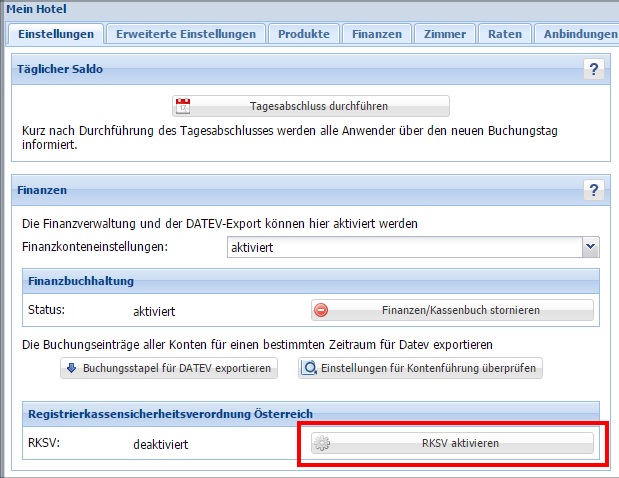Switch to the Anbindungen tab

[580, 34]
